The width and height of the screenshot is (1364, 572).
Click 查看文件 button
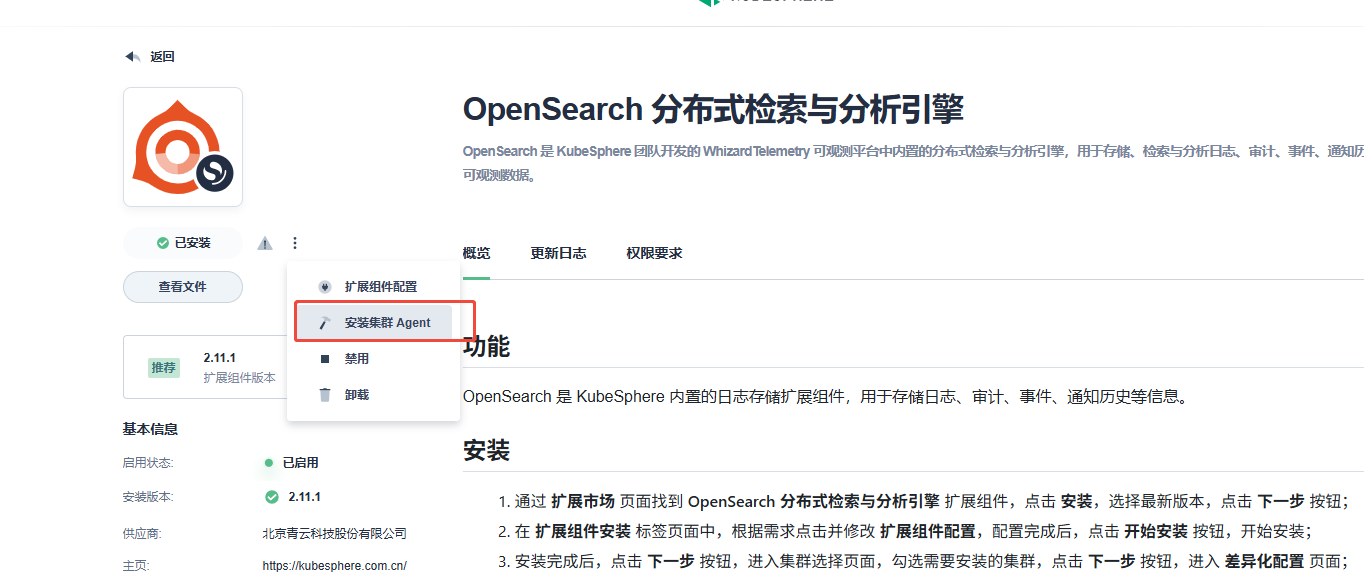pyautogui.click(x=183, y=287)
